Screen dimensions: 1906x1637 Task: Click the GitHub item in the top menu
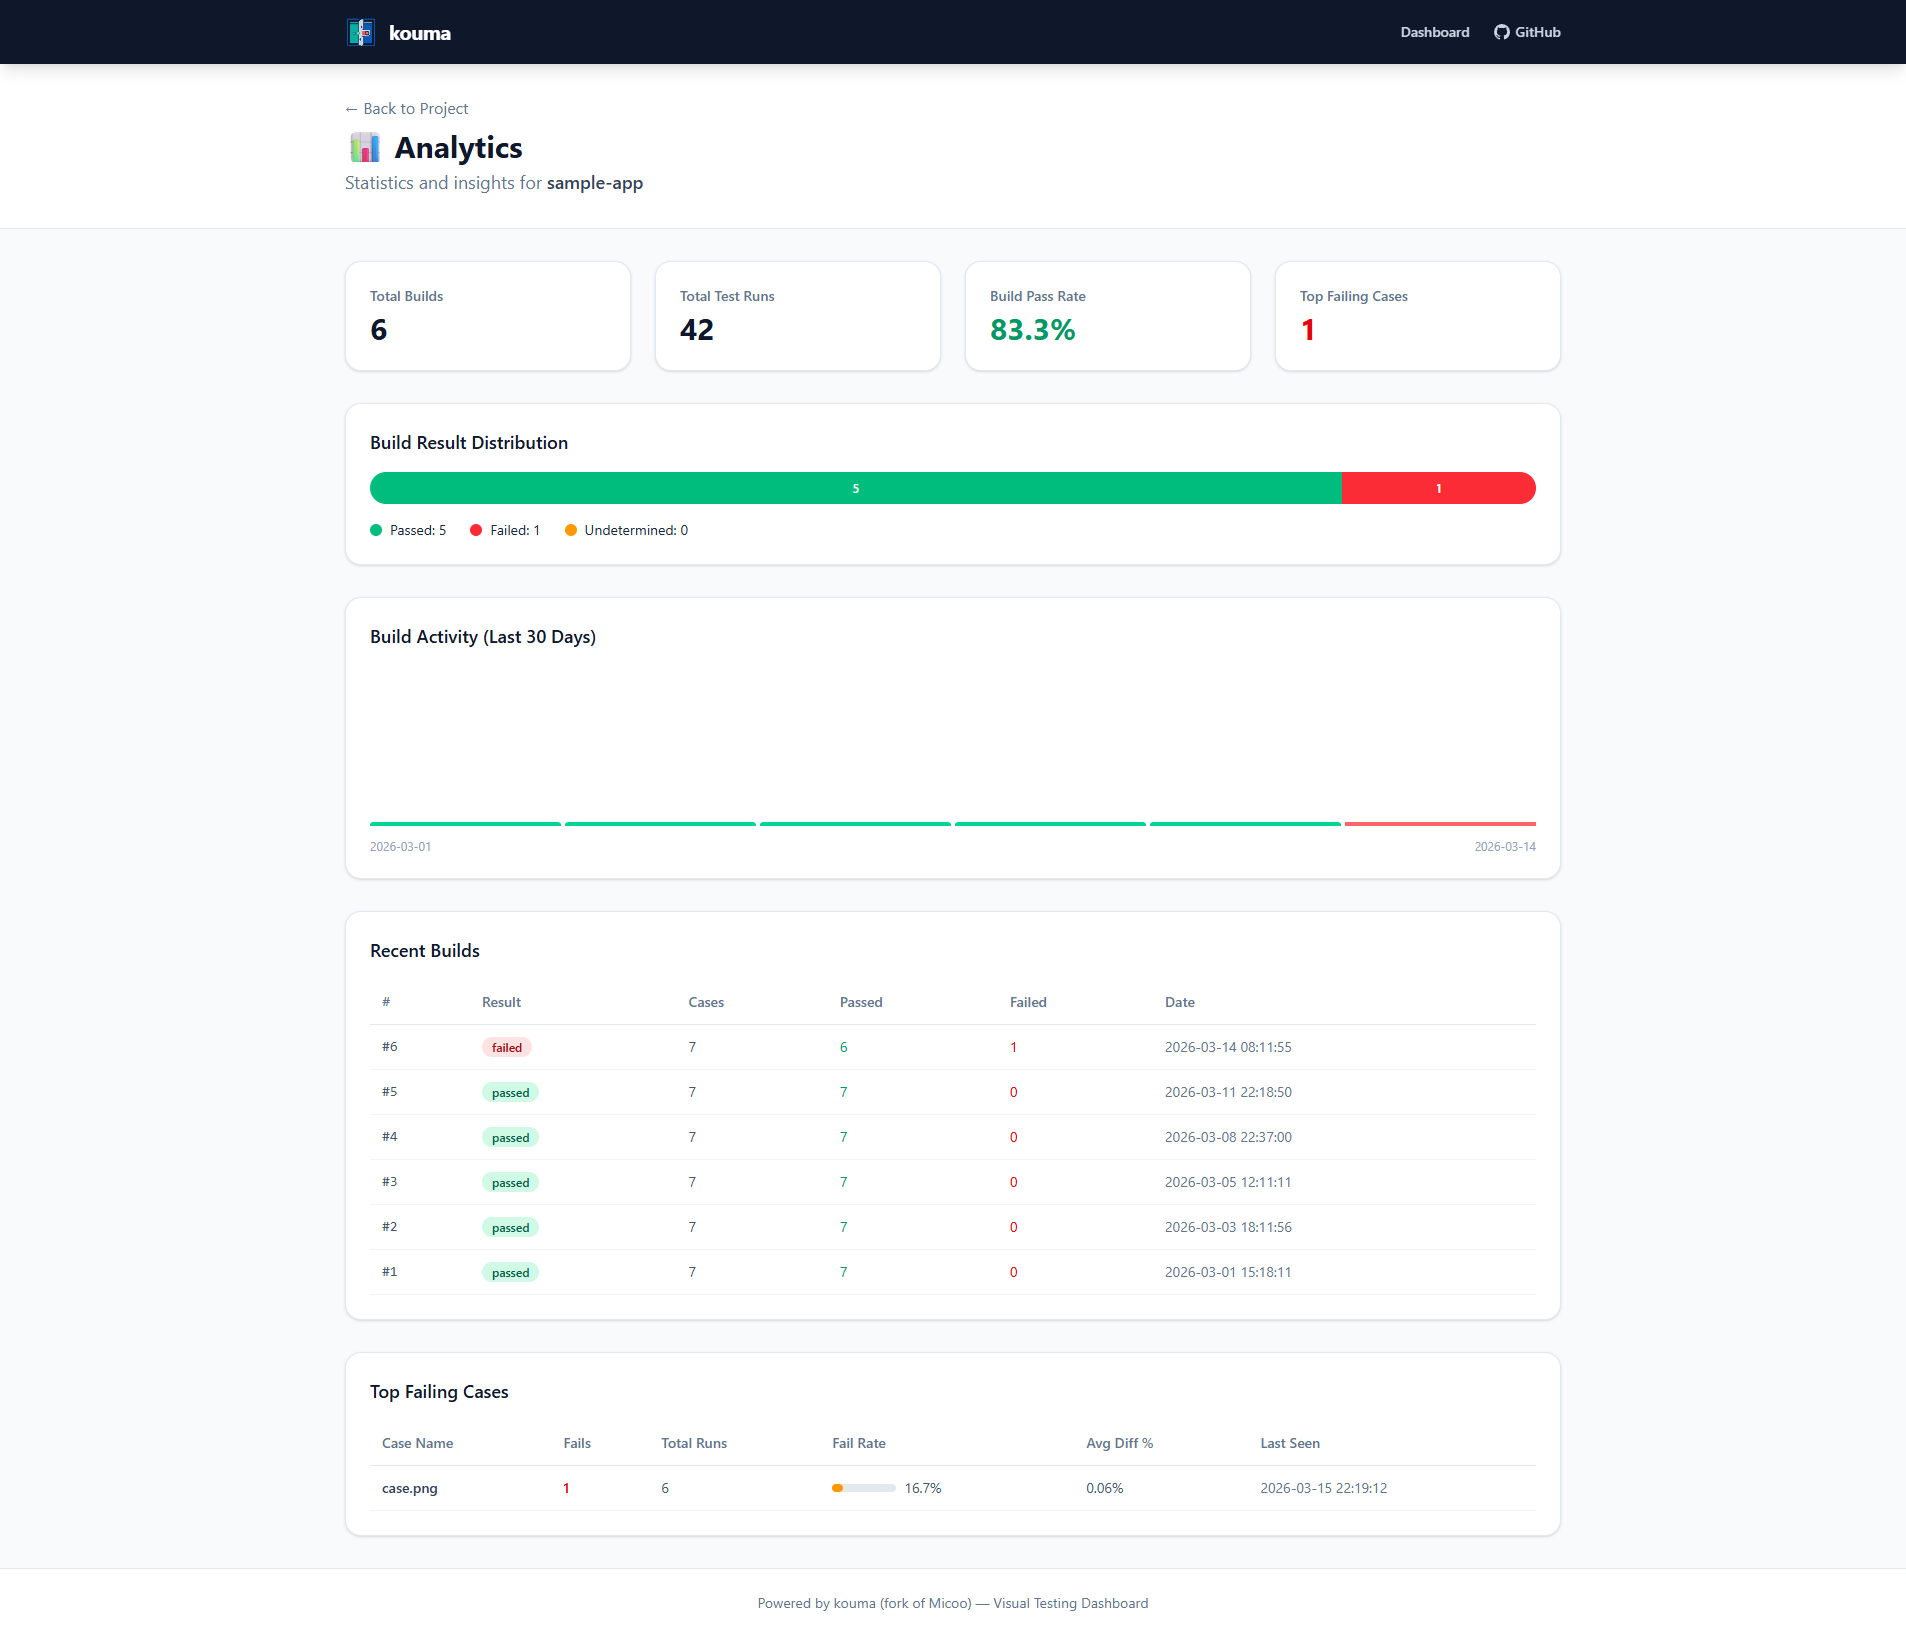pyautogui.click(x=1527, y=31)
